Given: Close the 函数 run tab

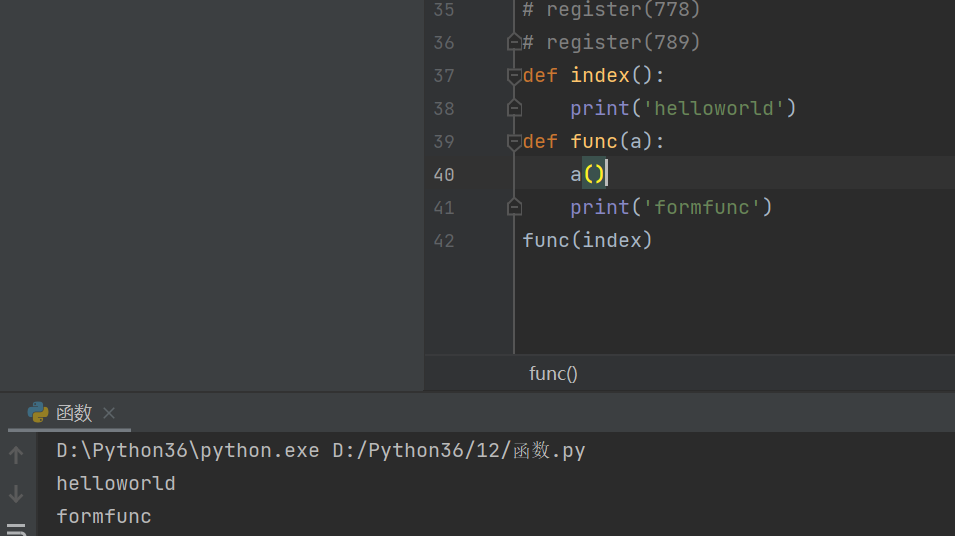Looking at the screenshot, I should click(109, 413).
